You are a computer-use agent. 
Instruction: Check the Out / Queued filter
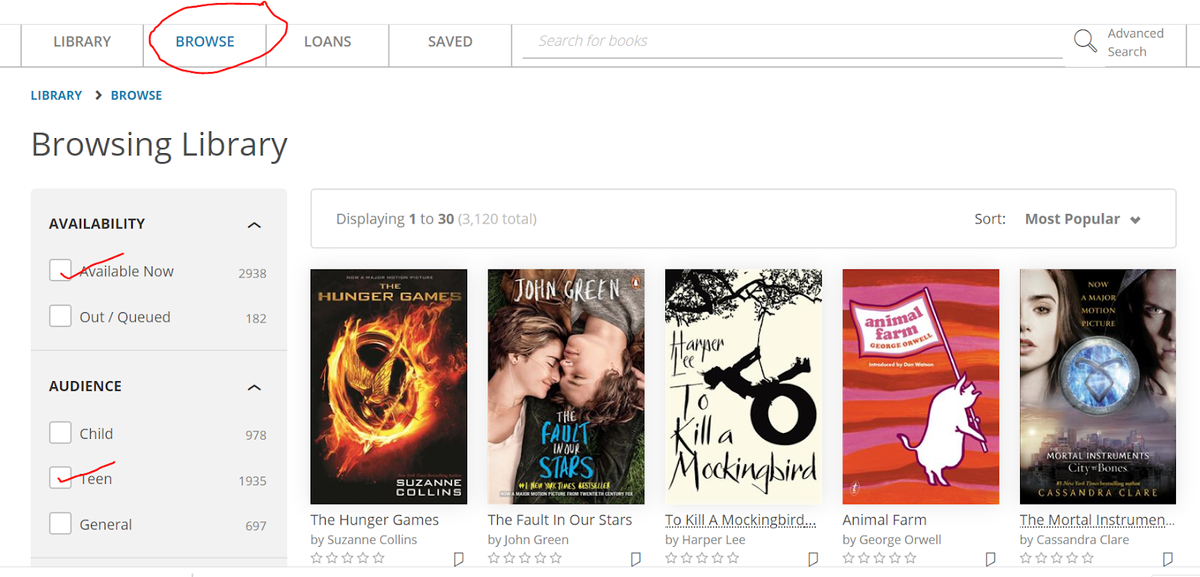point(60,316)
